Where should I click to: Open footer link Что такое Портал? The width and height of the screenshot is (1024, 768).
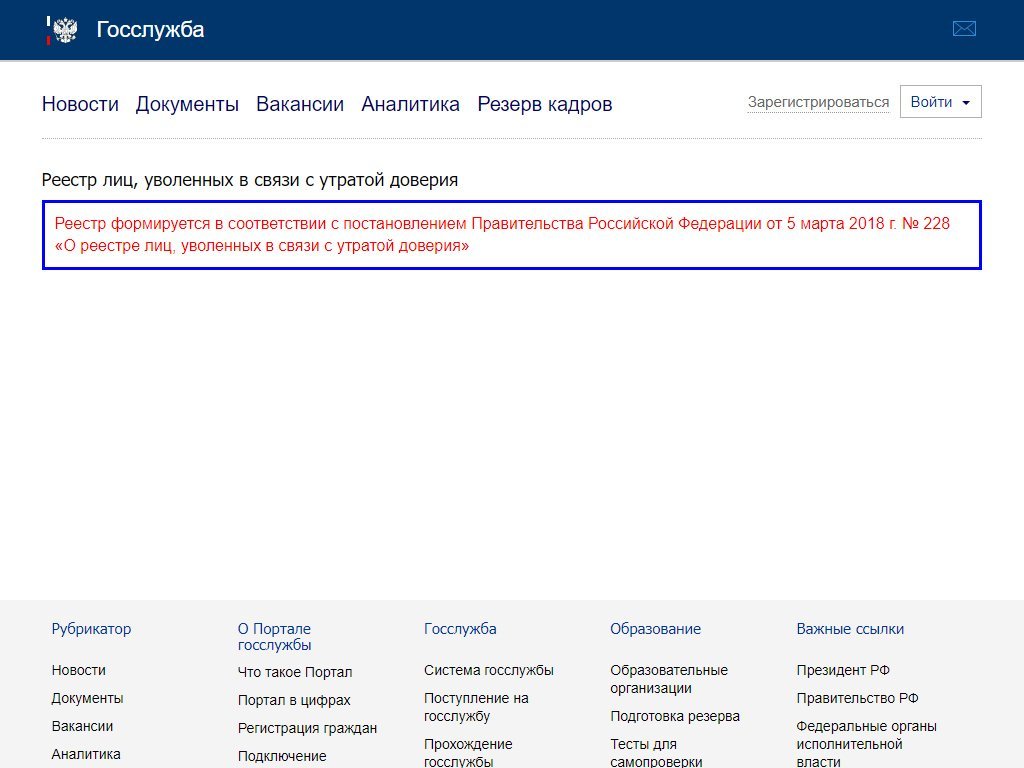[x=295, y=672]
